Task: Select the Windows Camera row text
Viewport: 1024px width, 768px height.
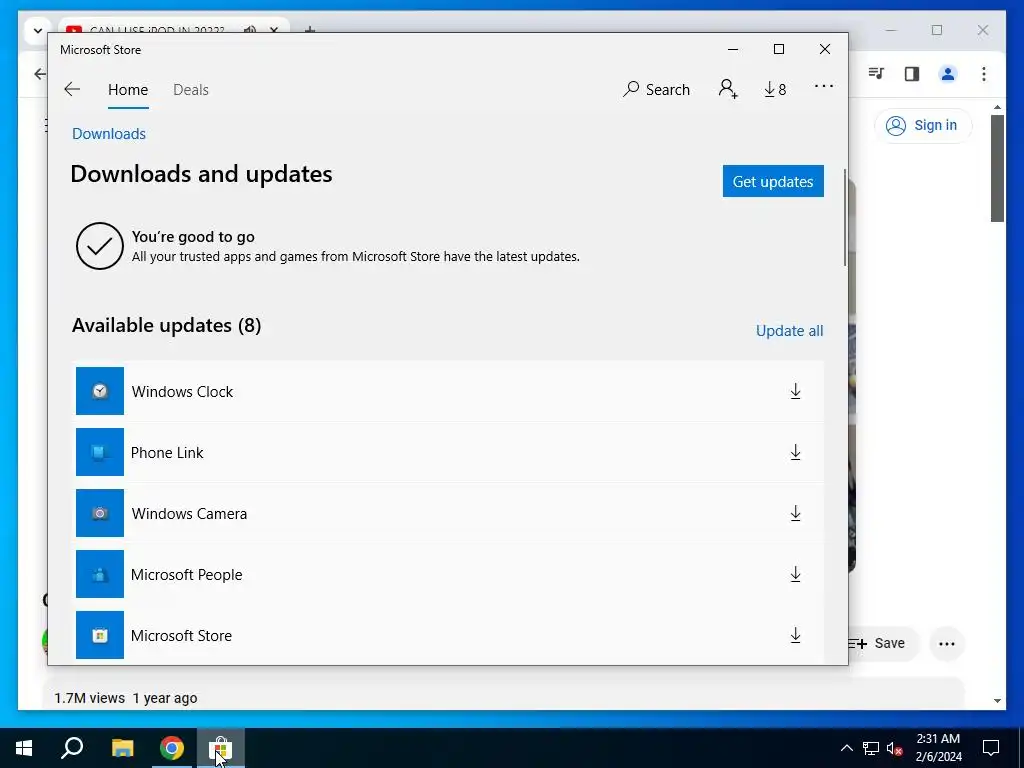Action: (x=189, y=513)
